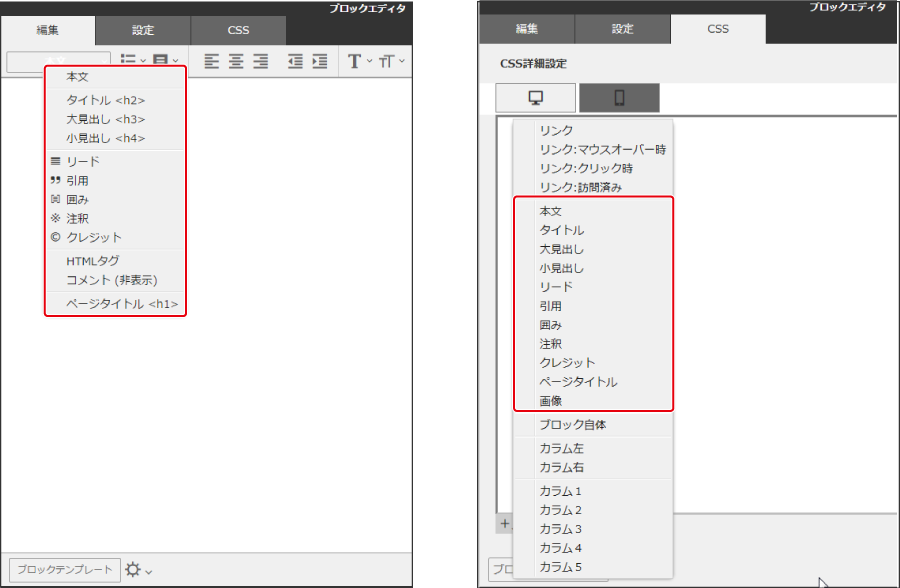Select 注釈 with asterisk icon
This screenshot has width=900, height=588.
coord(115,219)
